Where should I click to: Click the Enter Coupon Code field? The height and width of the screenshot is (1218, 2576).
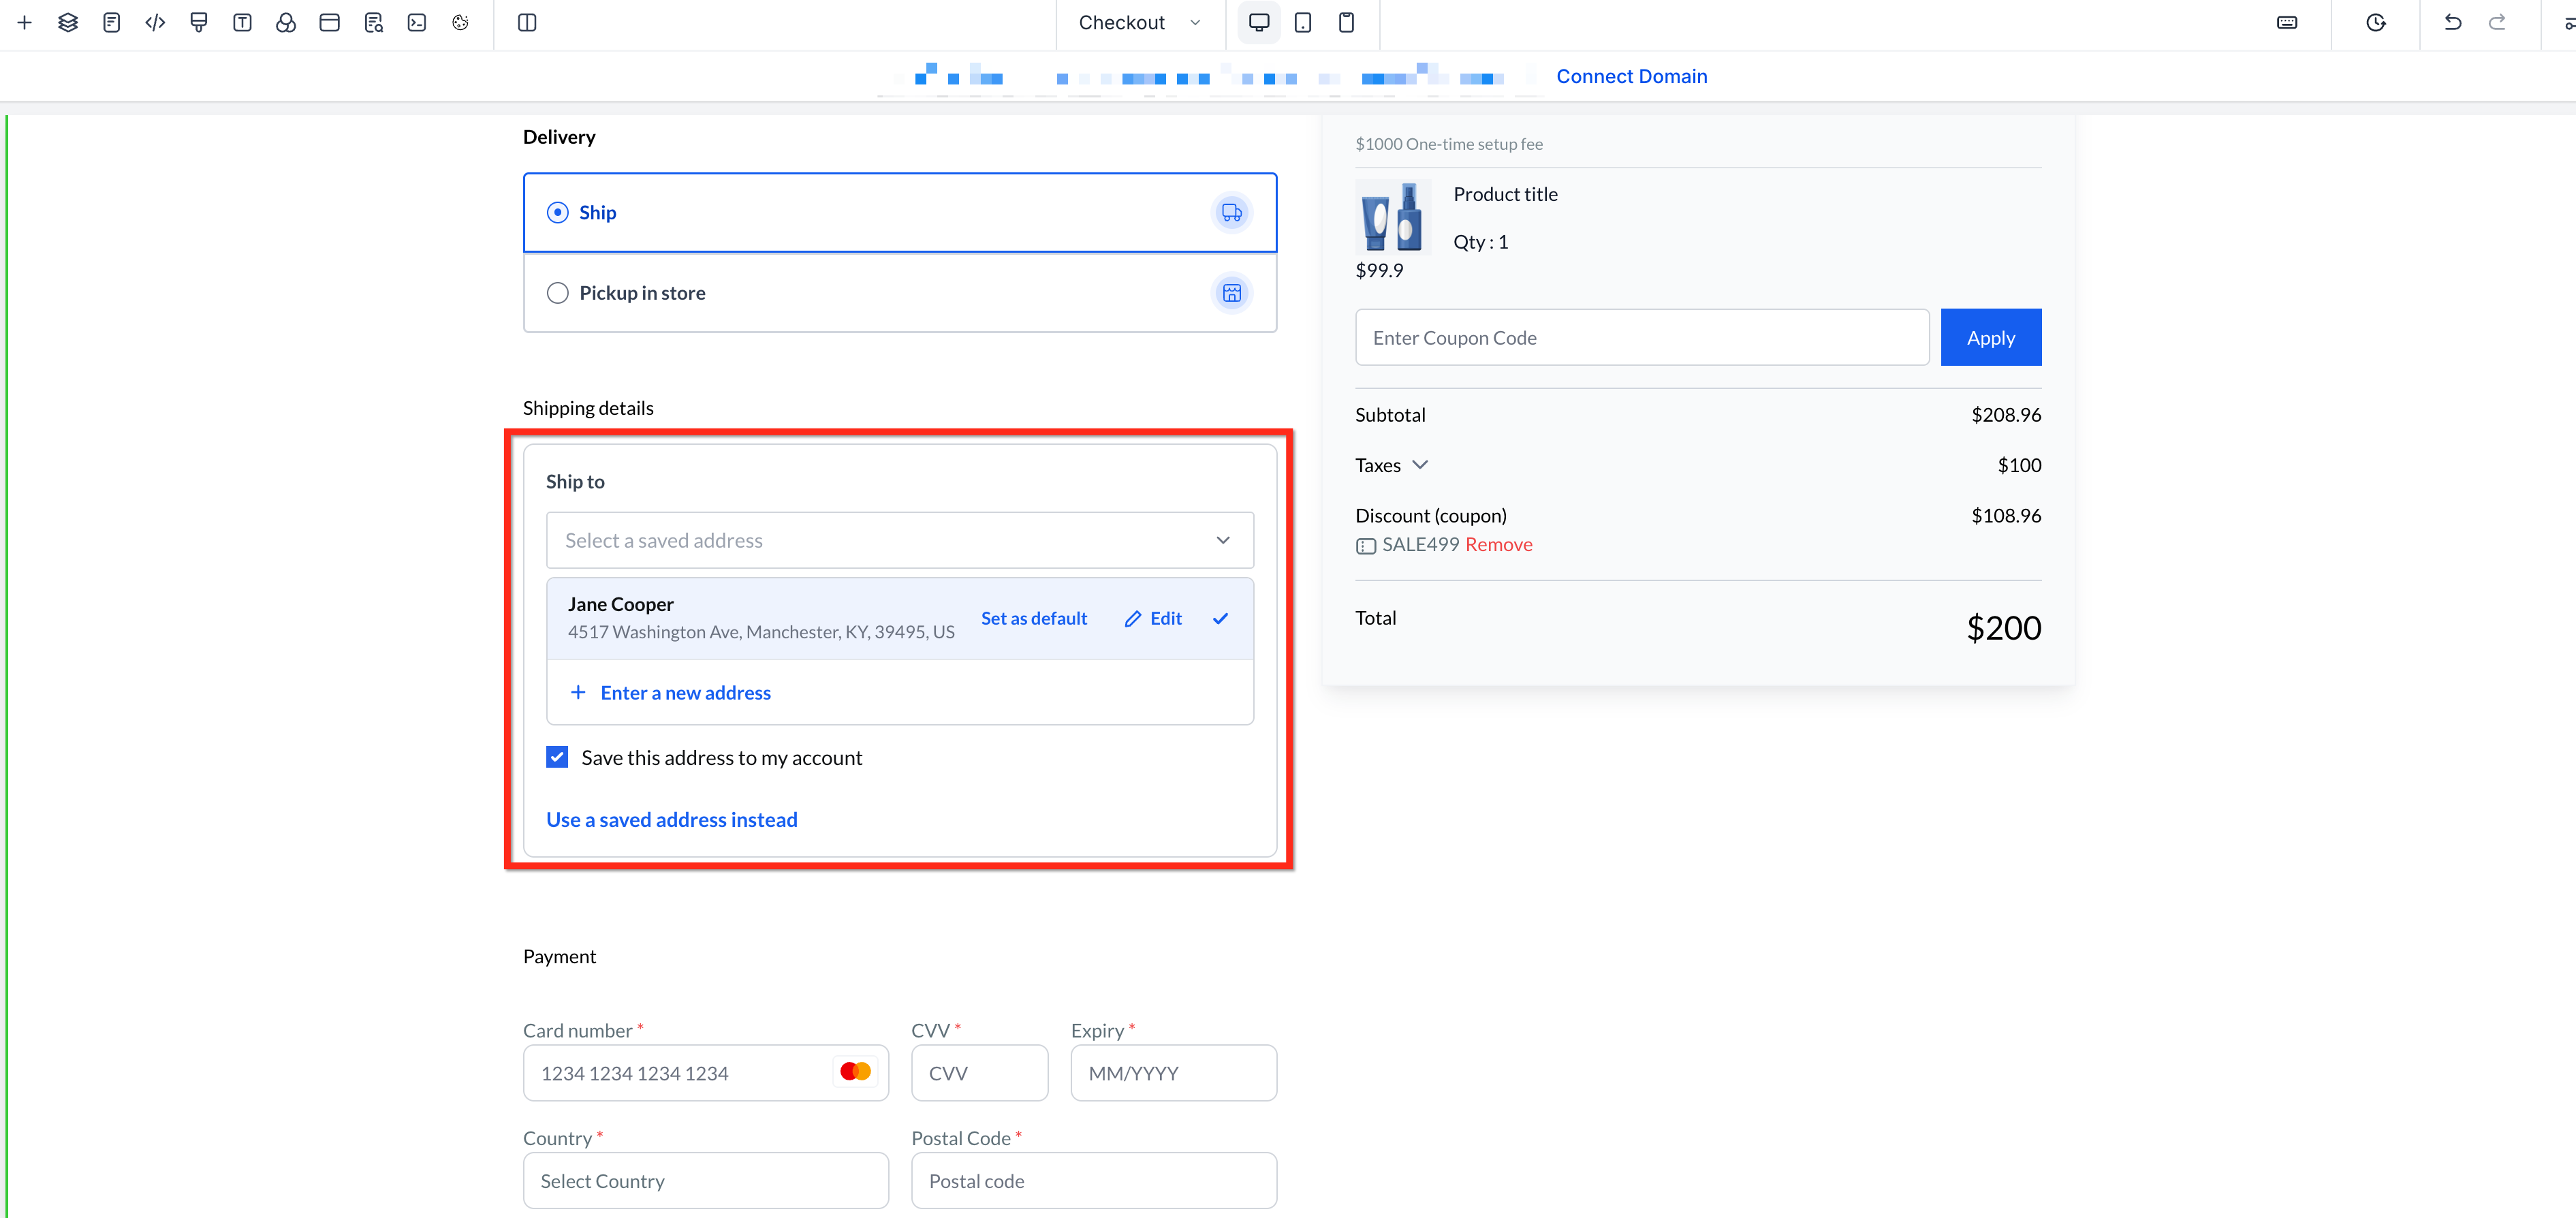[1642, 337]
